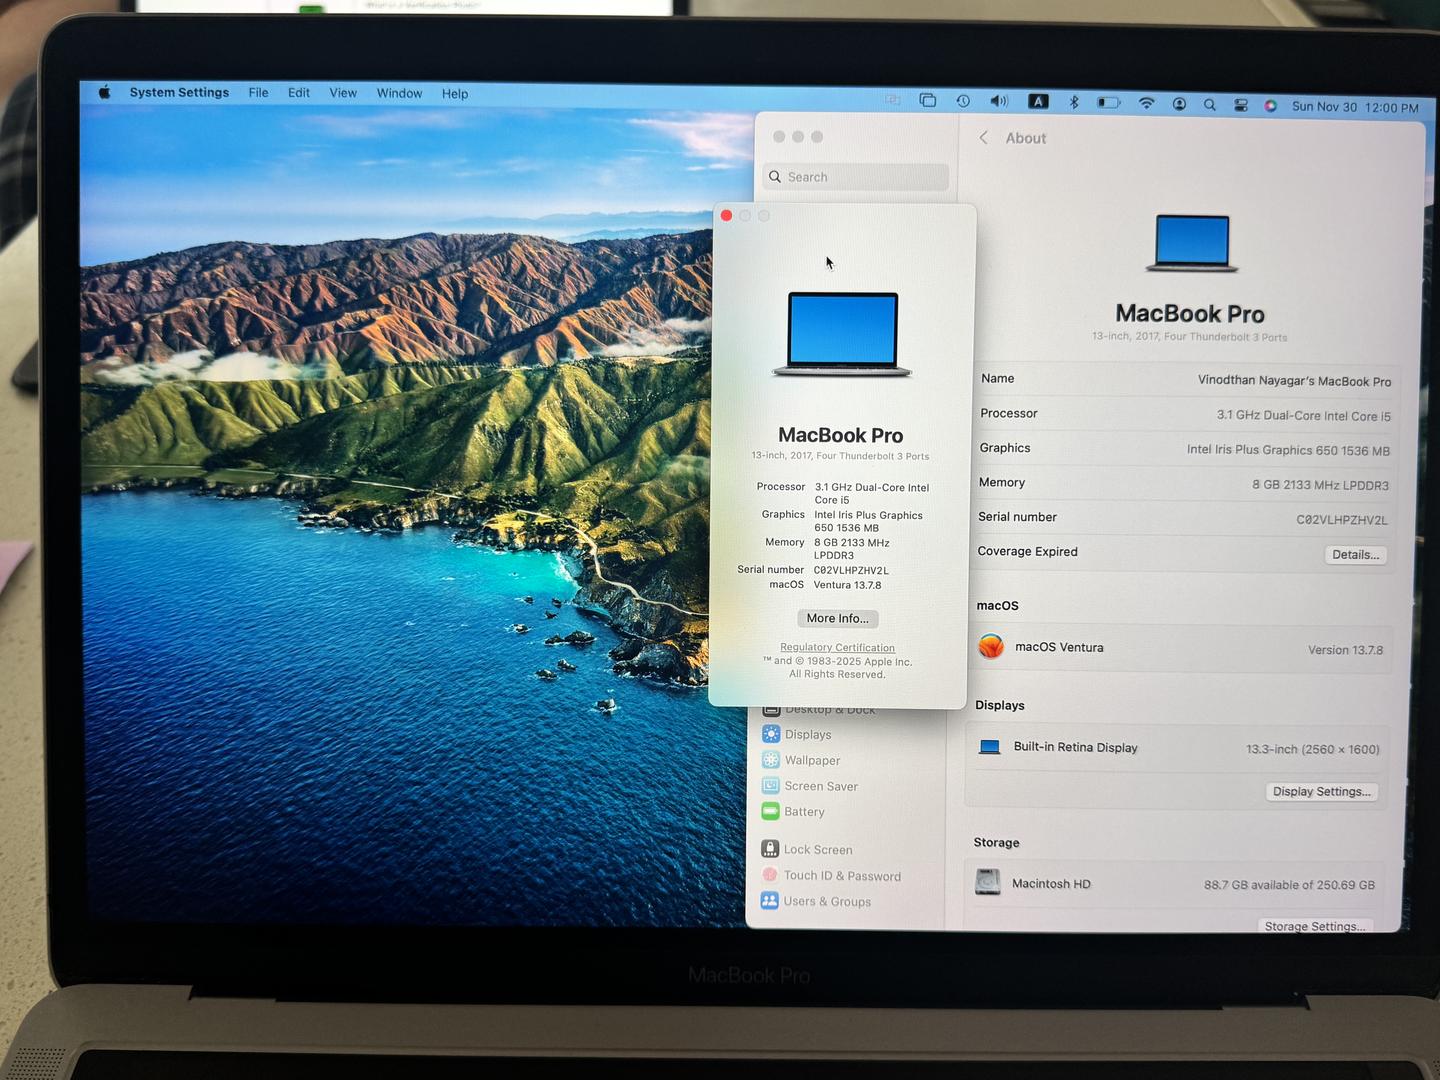1440x1080 pixels.
Task: Open the Regulatory Certification link
Action: (838, 647)
